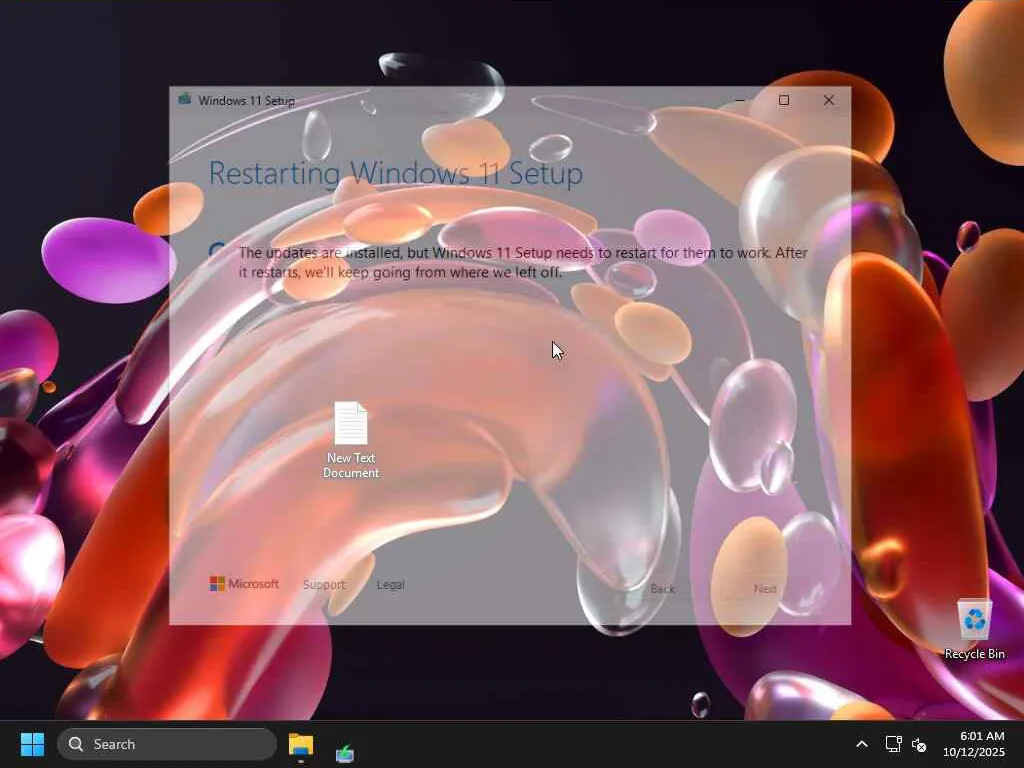The image size is (1024, 768).
Task: Open File Explorer from the taskbar
Action: coord(301,744)
